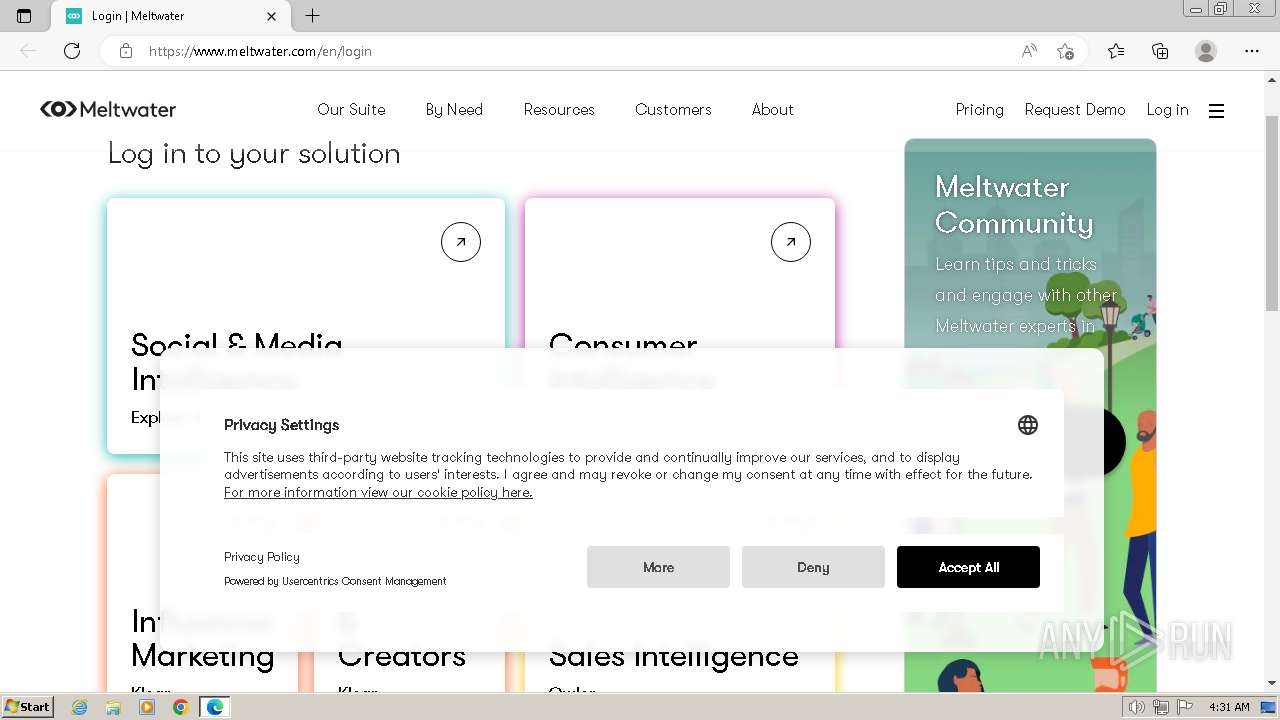Launch Chrome from taskbar
Image resolution: width=1280 pixels, height=720 pixels.
pyautogui.click(x=180, y=707)
